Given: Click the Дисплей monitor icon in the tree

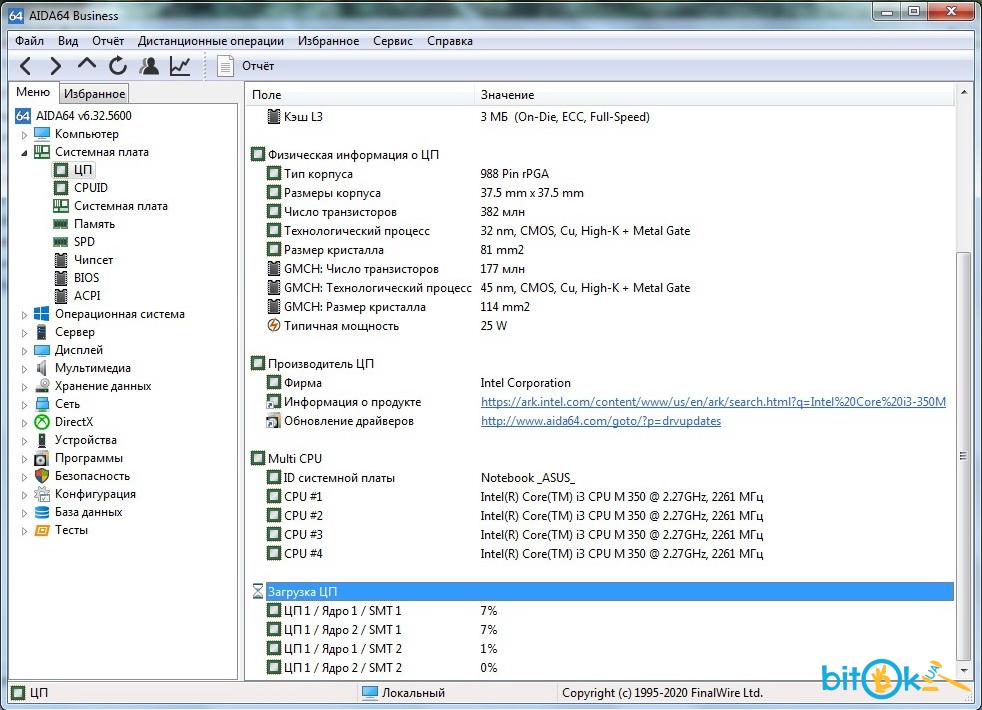Looking at the screenshot, I should tap(42, 351).
